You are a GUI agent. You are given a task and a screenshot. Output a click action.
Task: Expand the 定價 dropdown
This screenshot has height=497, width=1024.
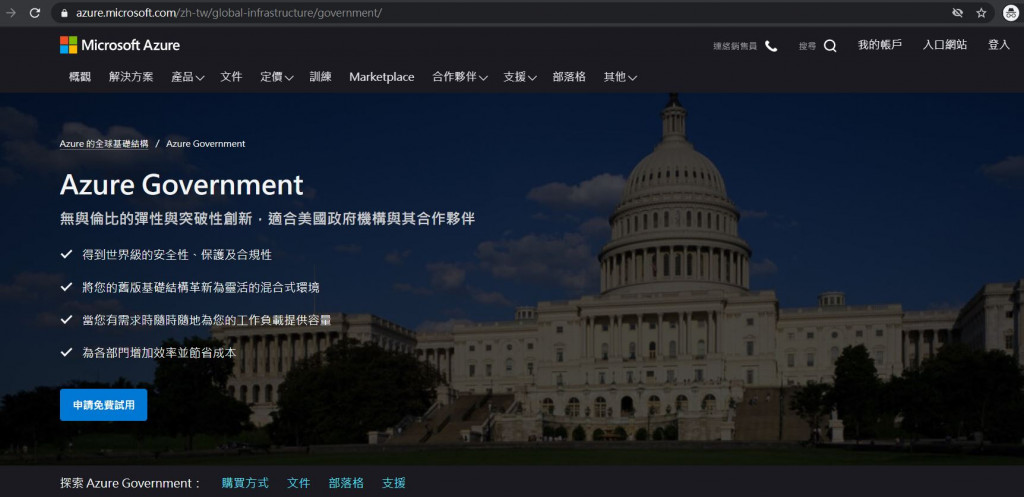tap(276, 77)
